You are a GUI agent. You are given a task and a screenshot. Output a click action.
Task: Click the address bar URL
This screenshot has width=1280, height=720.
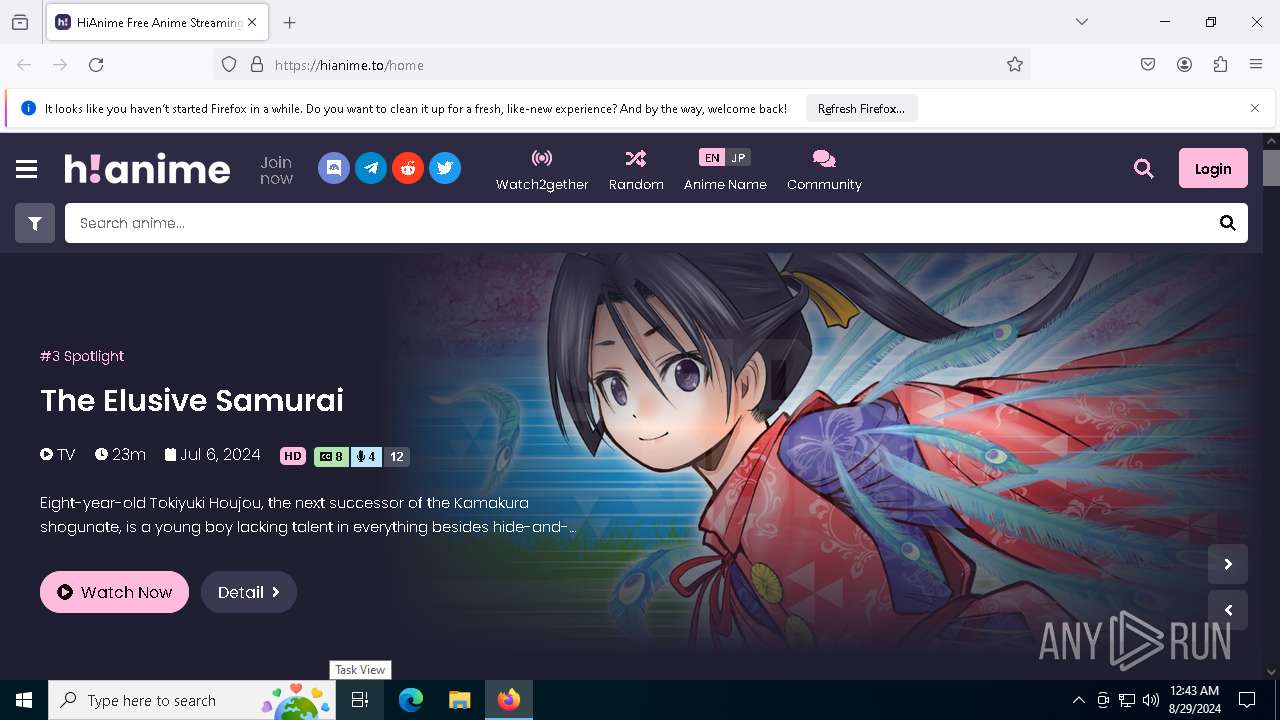[349, 65]
